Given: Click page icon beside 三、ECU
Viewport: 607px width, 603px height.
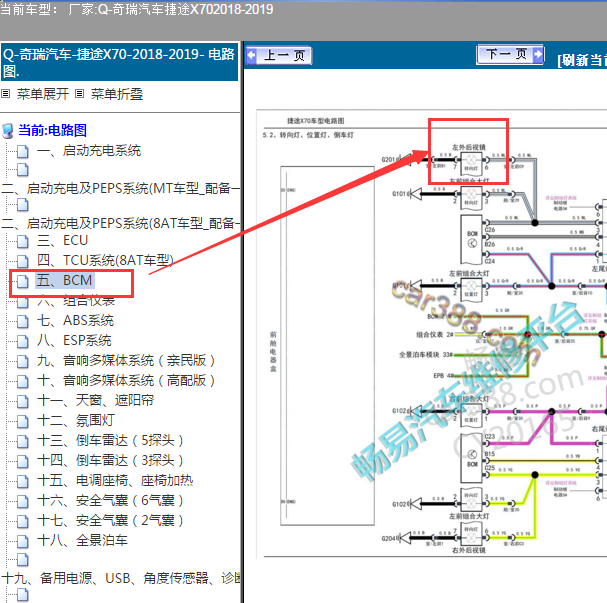Looking at the screenshot, I should tap(23, 242).
